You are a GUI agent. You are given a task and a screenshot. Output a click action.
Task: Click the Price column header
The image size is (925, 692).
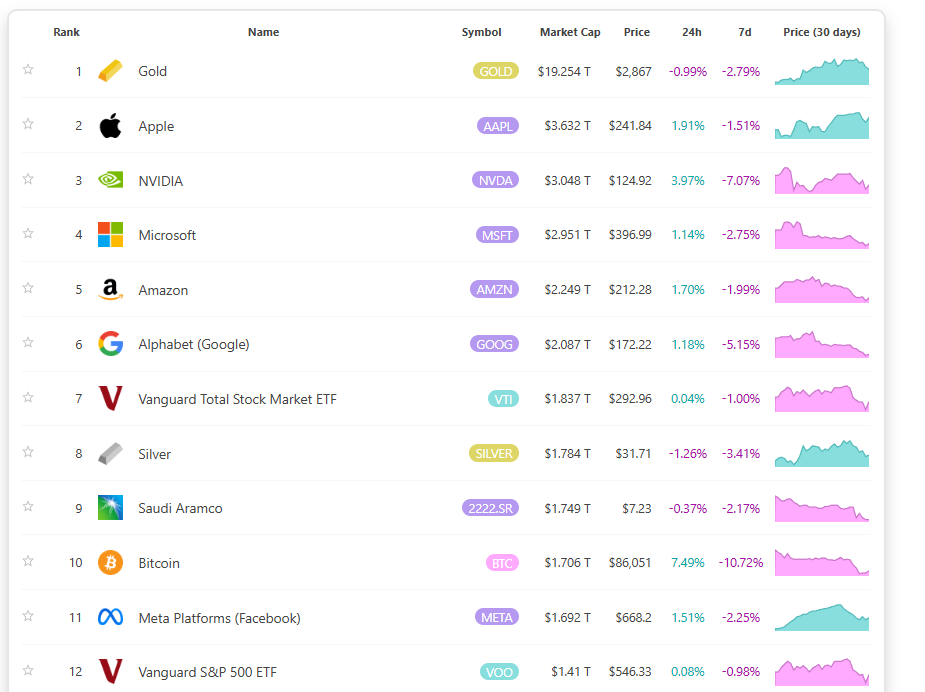pos(637,32)
